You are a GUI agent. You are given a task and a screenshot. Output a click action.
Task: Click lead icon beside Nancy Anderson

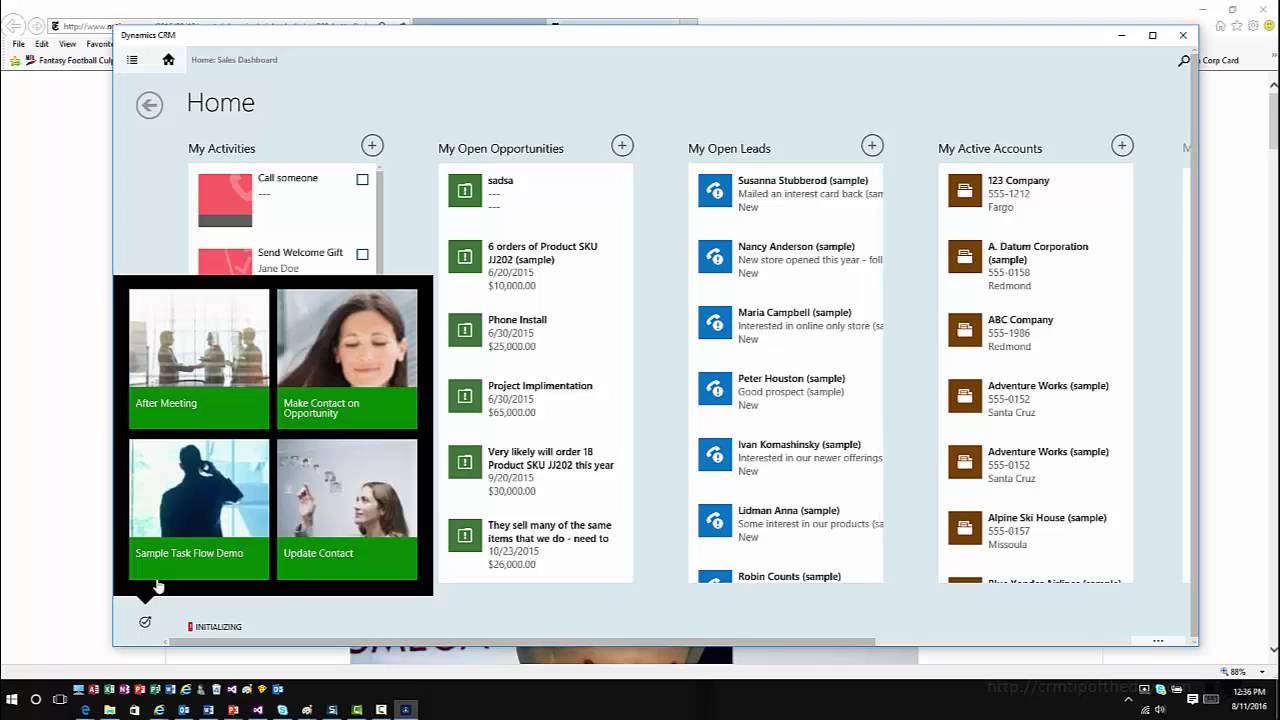click(715, 256)
